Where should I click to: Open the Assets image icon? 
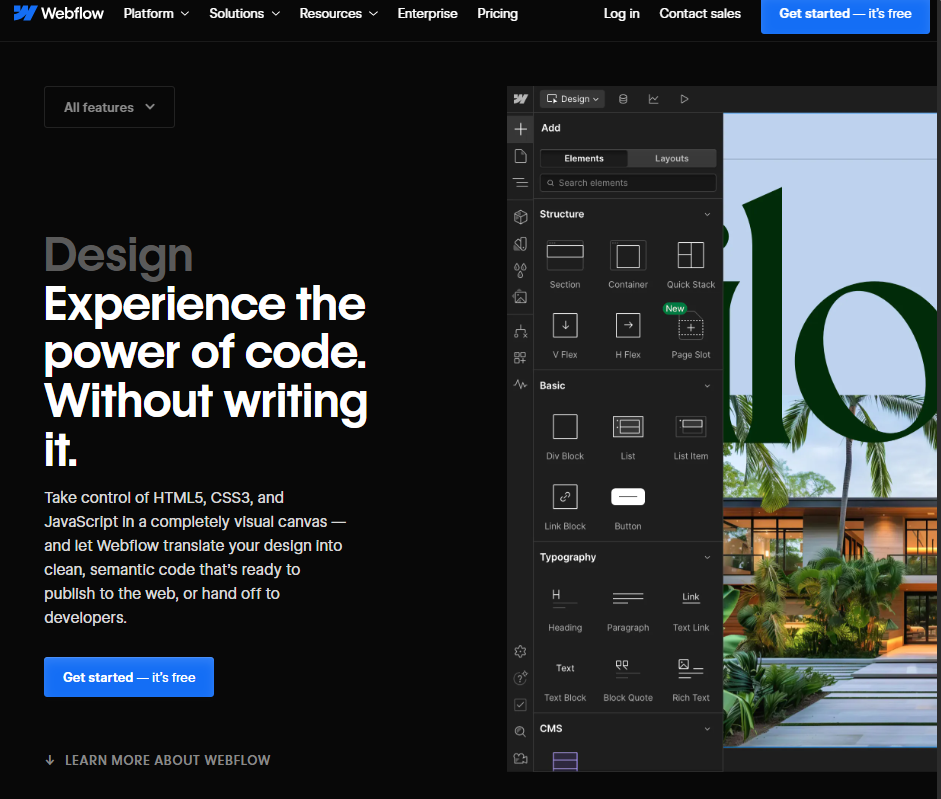tap(520, 297)
